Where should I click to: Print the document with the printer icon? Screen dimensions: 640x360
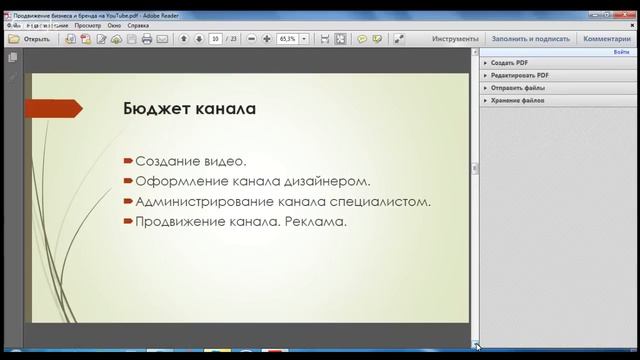147,39
